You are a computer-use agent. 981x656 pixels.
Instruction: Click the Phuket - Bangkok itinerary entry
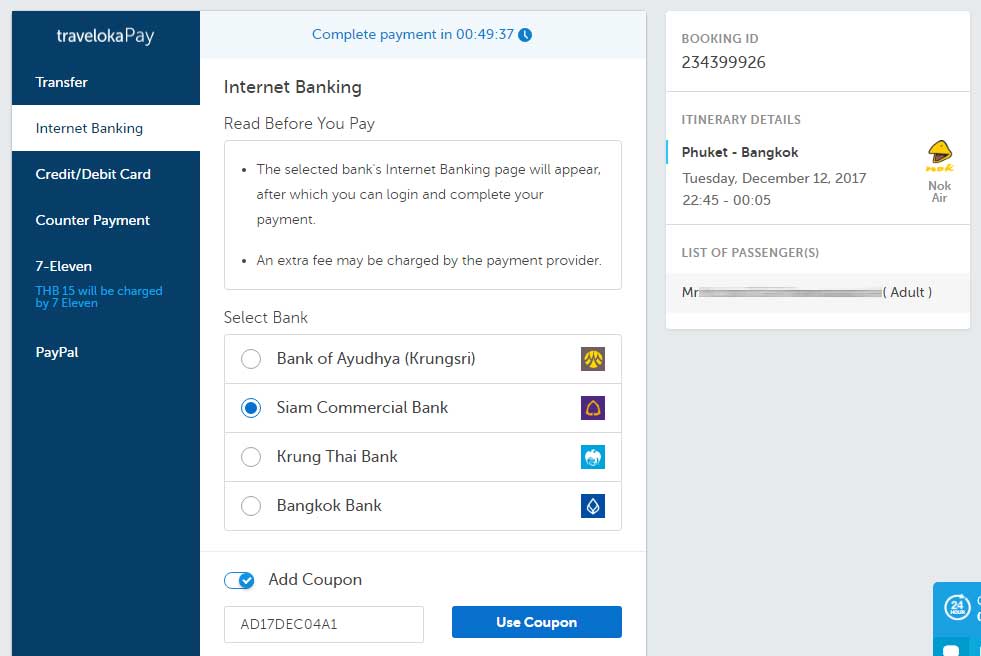740,153
